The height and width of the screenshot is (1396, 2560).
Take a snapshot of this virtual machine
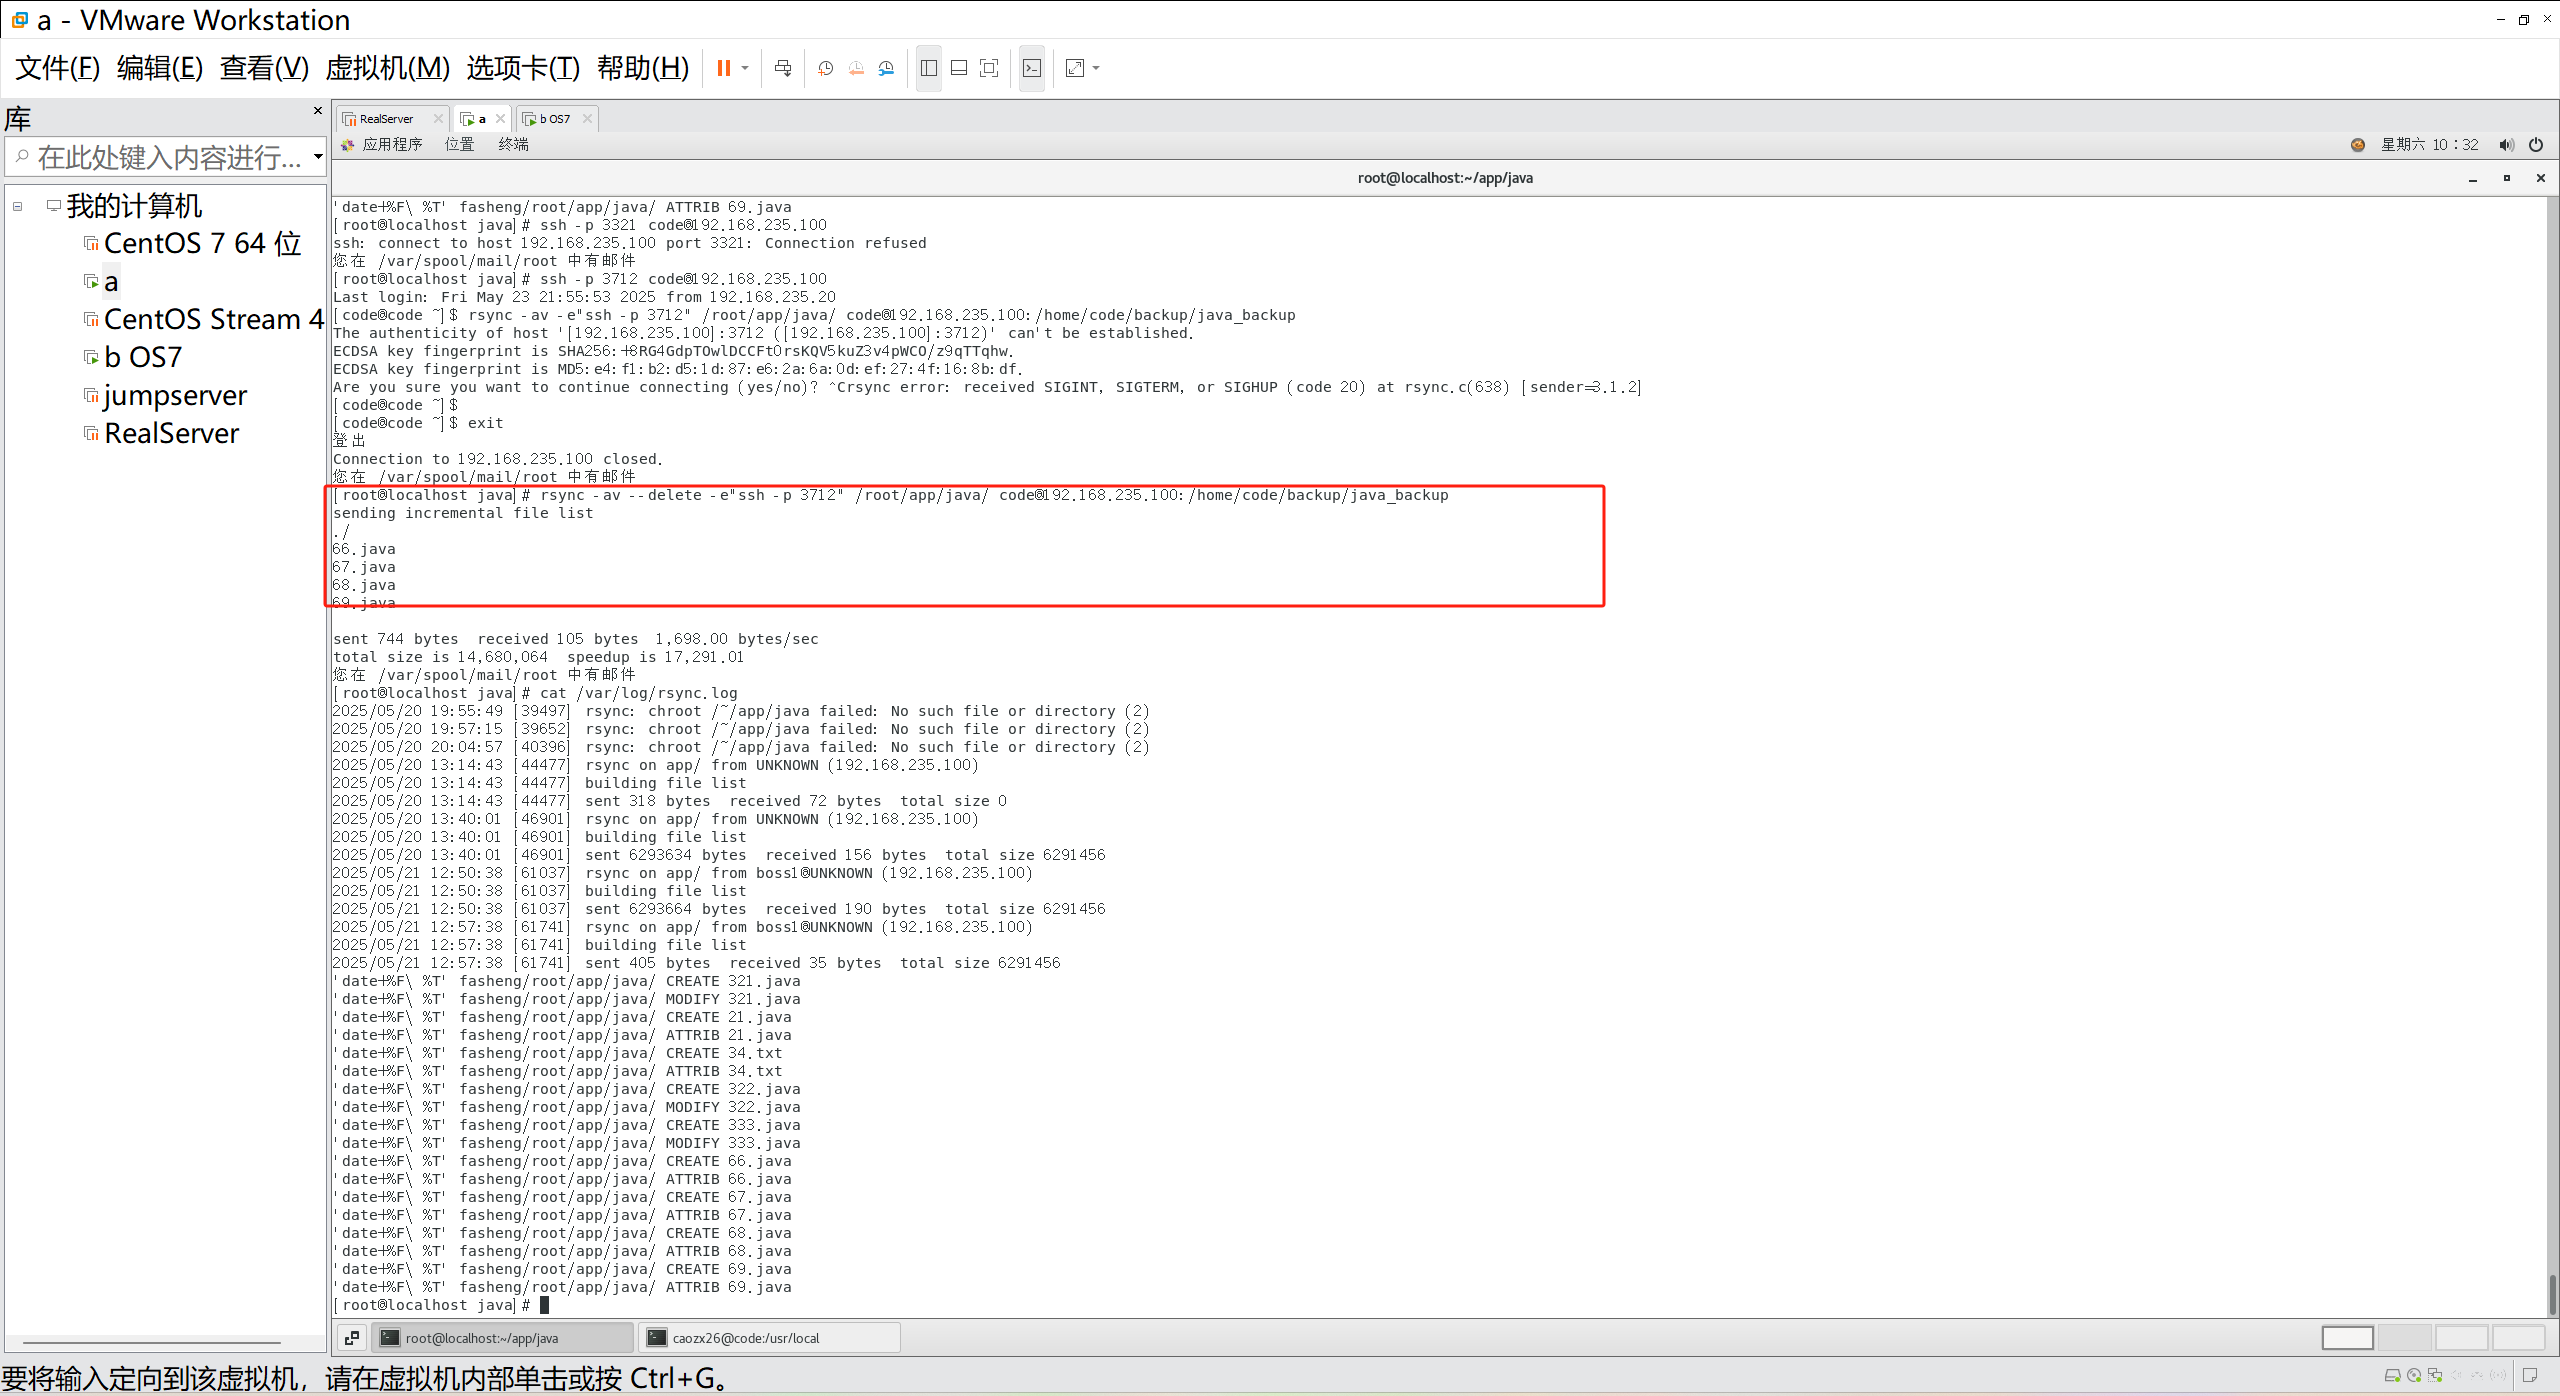[x=825, y=68]
